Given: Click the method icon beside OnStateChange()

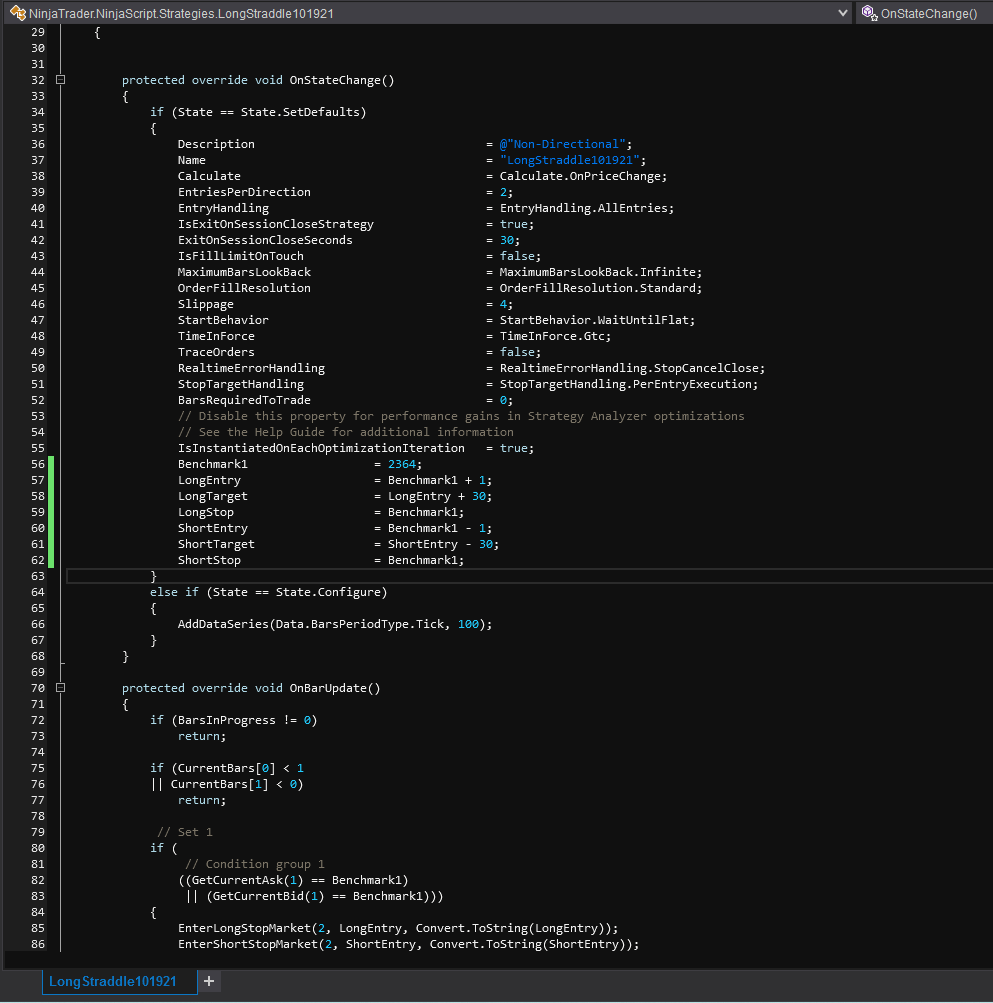Looking at the screenshot, I should coord(869,14).
